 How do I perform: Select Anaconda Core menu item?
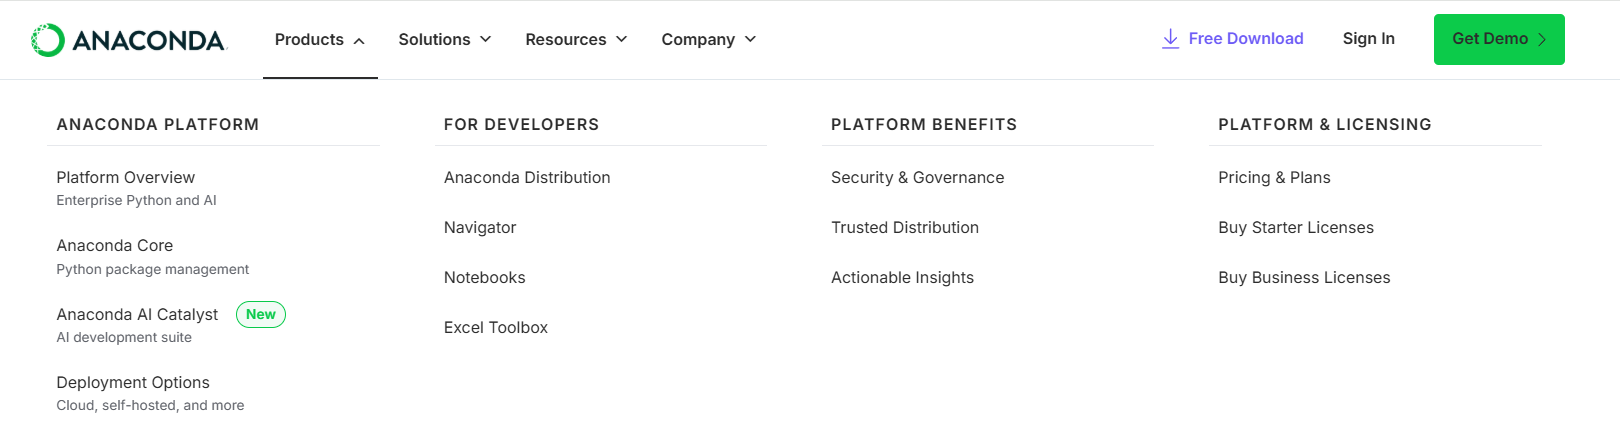pyautogui.click(x=115, y=246)
